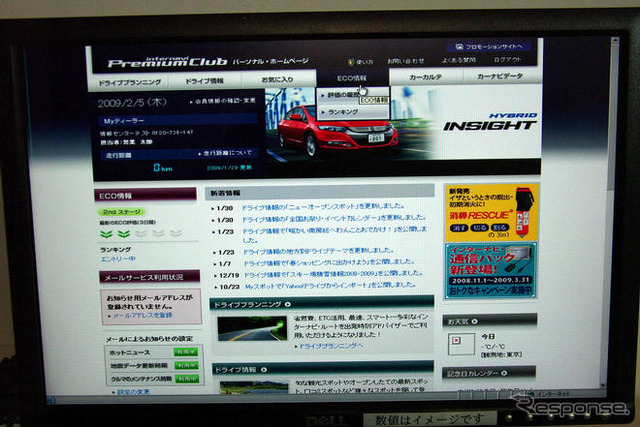Image resolution: width=640 pixels, height=427 pixels.
Task: Click arrow icon beside ドライブ情報 section header
Action: click(x=264, y=369)
